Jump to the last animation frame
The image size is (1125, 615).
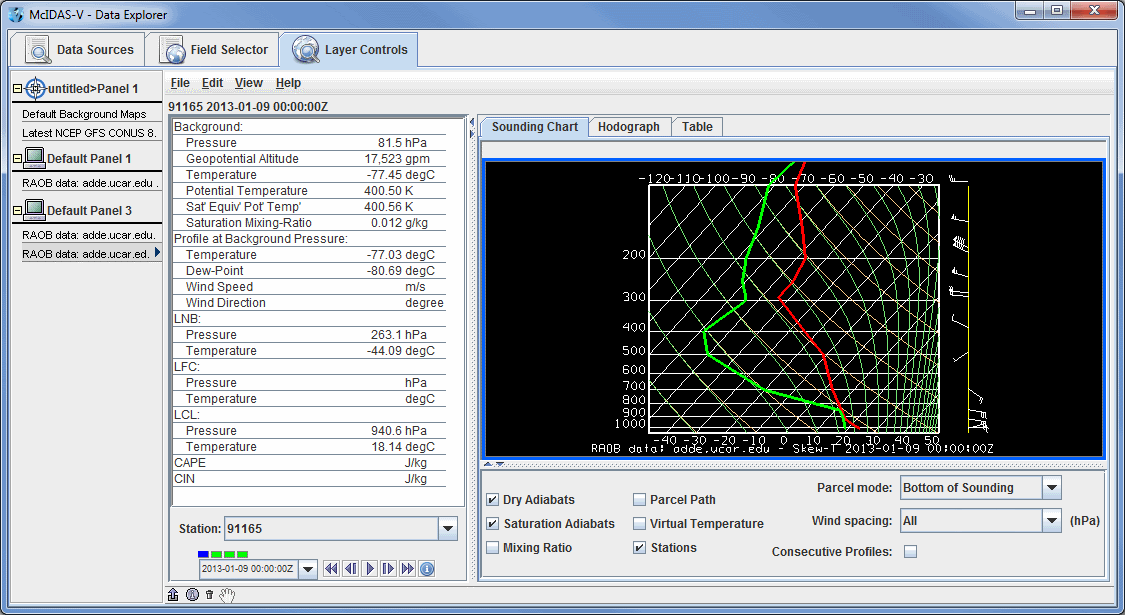[407, 569]
